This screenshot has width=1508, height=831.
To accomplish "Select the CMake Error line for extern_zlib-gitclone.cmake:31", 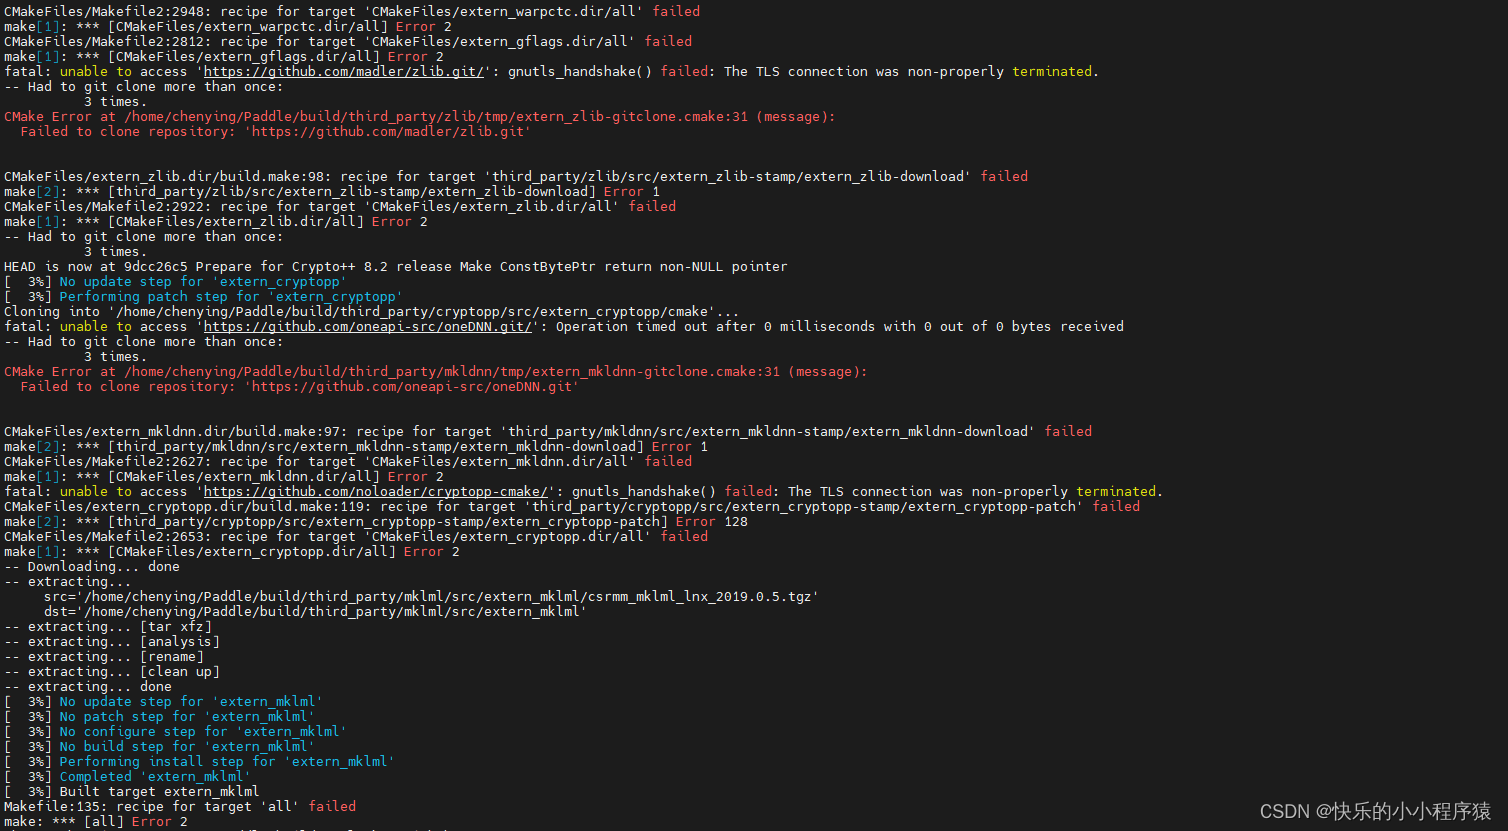I will pyautogui.click(x=420, y=117).
